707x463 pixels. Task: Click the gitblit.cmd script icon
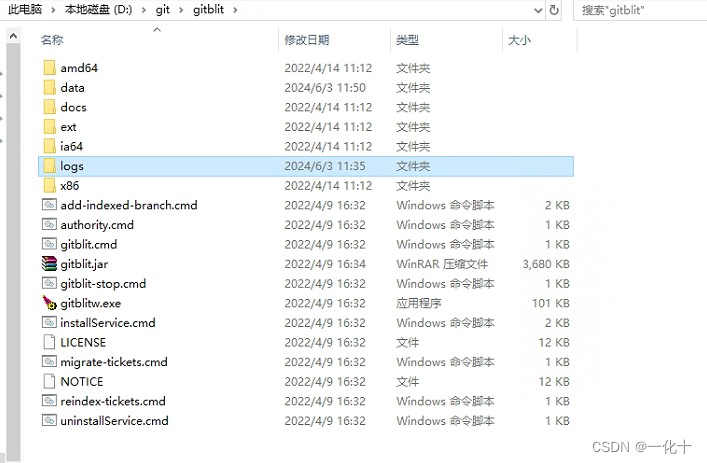coord(49,244)
